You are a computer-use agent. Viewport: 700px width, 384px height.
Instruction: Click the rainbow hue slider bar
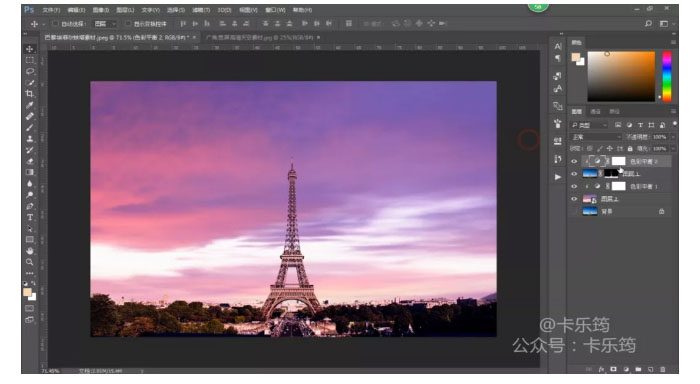tap(667, 76)
